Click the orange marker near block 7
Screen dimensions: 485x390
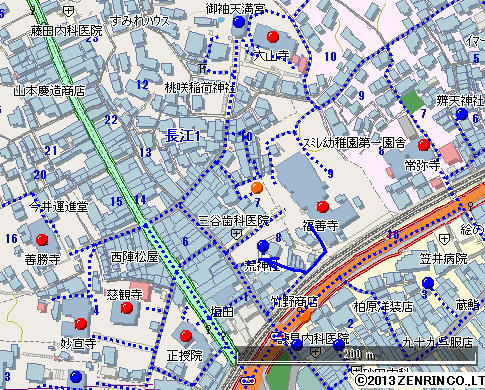pos(257,188)
